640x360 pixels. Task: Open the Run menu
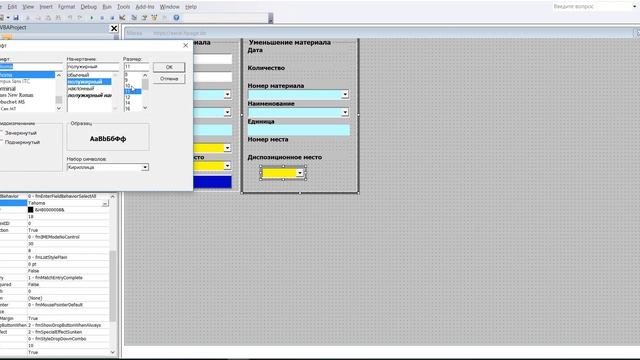pos(107,7)
